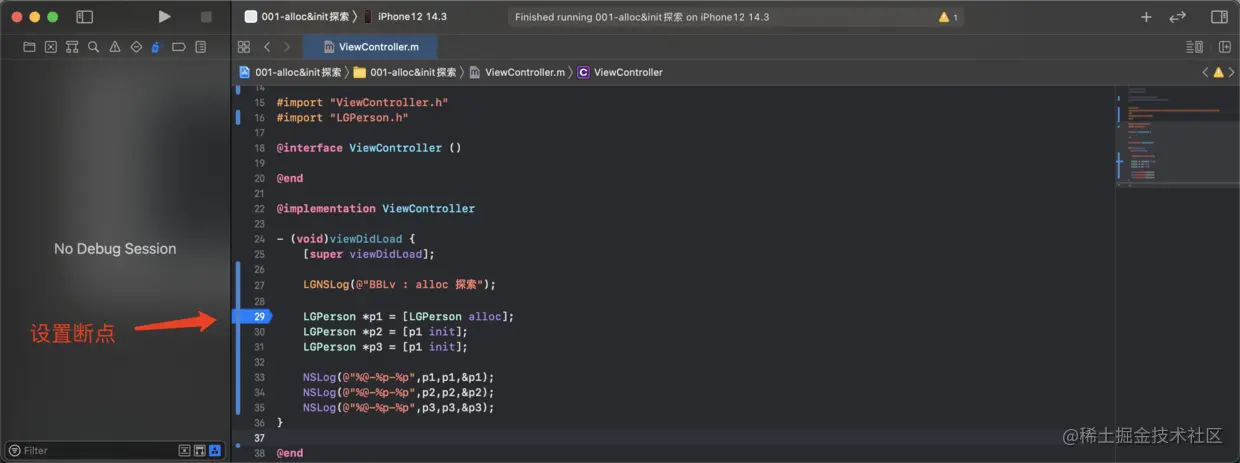Open related items grid menu
1240x463 pixels.
coord(243,47)
